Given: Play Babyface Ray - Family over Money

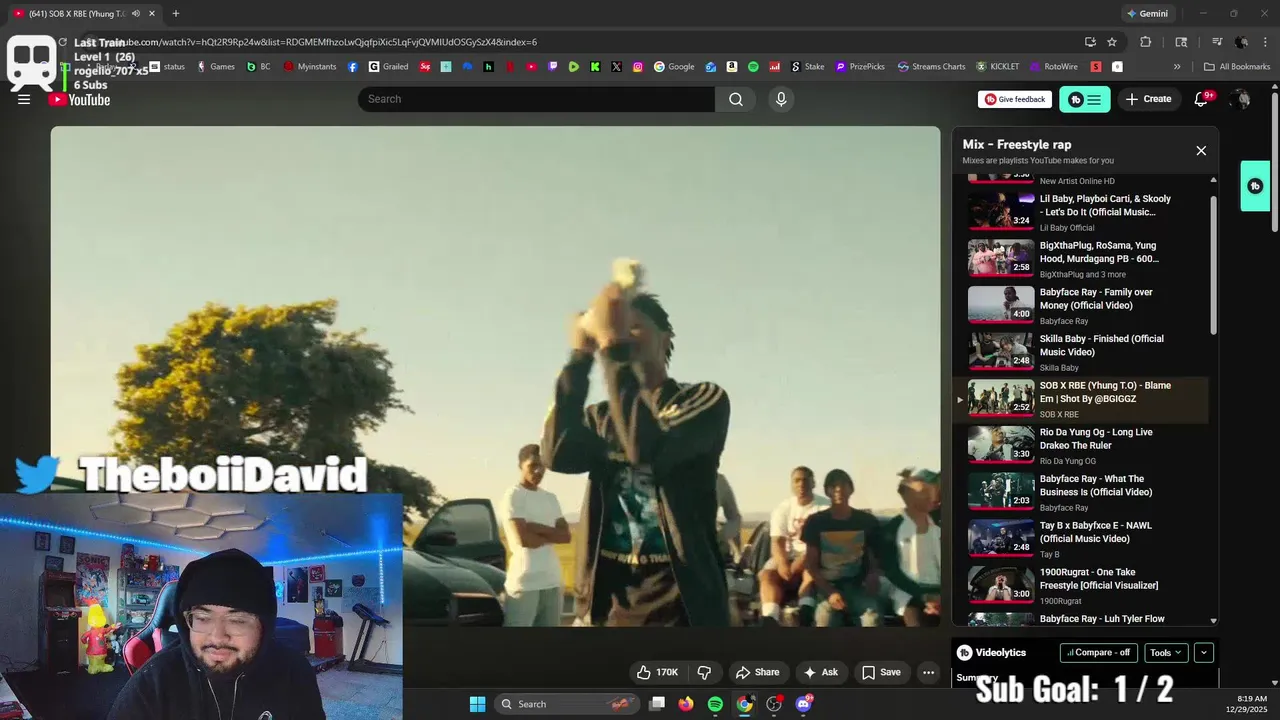Looking at the screenshot, I should pos(1080,305).
